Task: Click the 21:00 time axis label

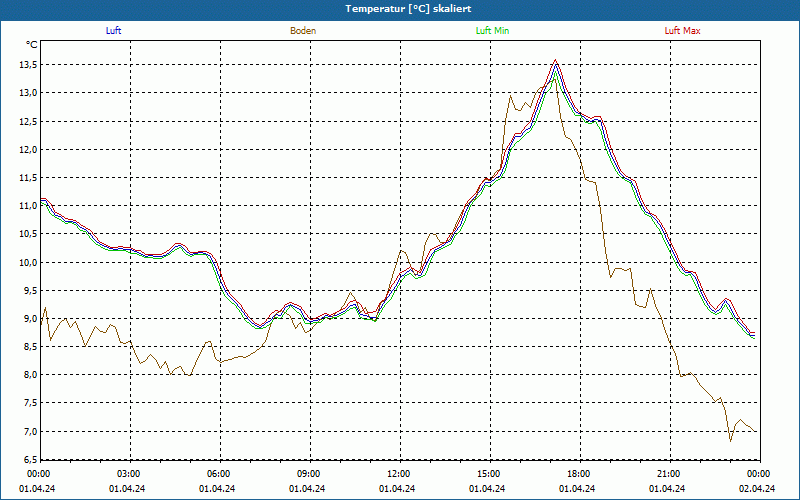Action: [667, 474]
